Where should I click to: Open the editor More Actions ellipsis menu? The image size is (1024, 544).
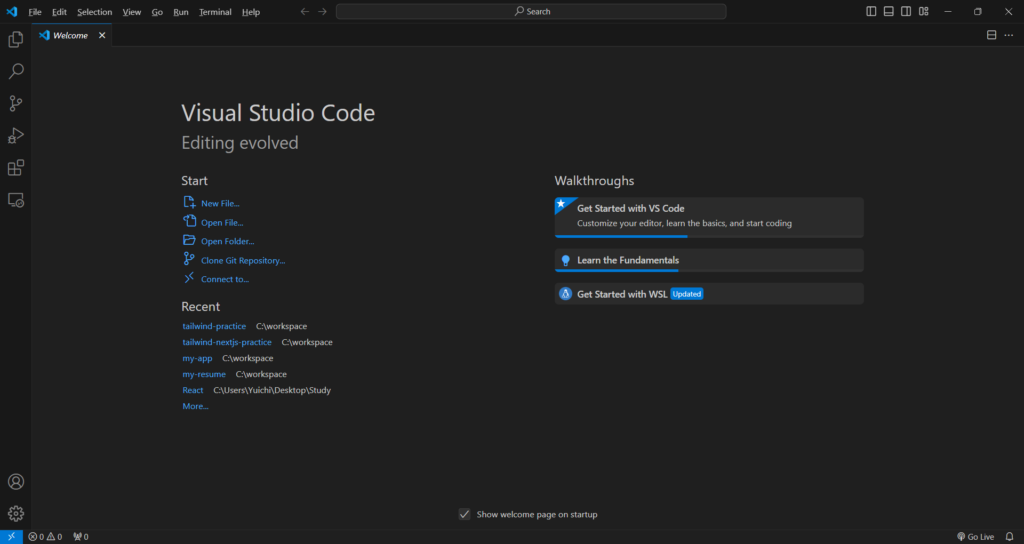[x=1009, y=35]
